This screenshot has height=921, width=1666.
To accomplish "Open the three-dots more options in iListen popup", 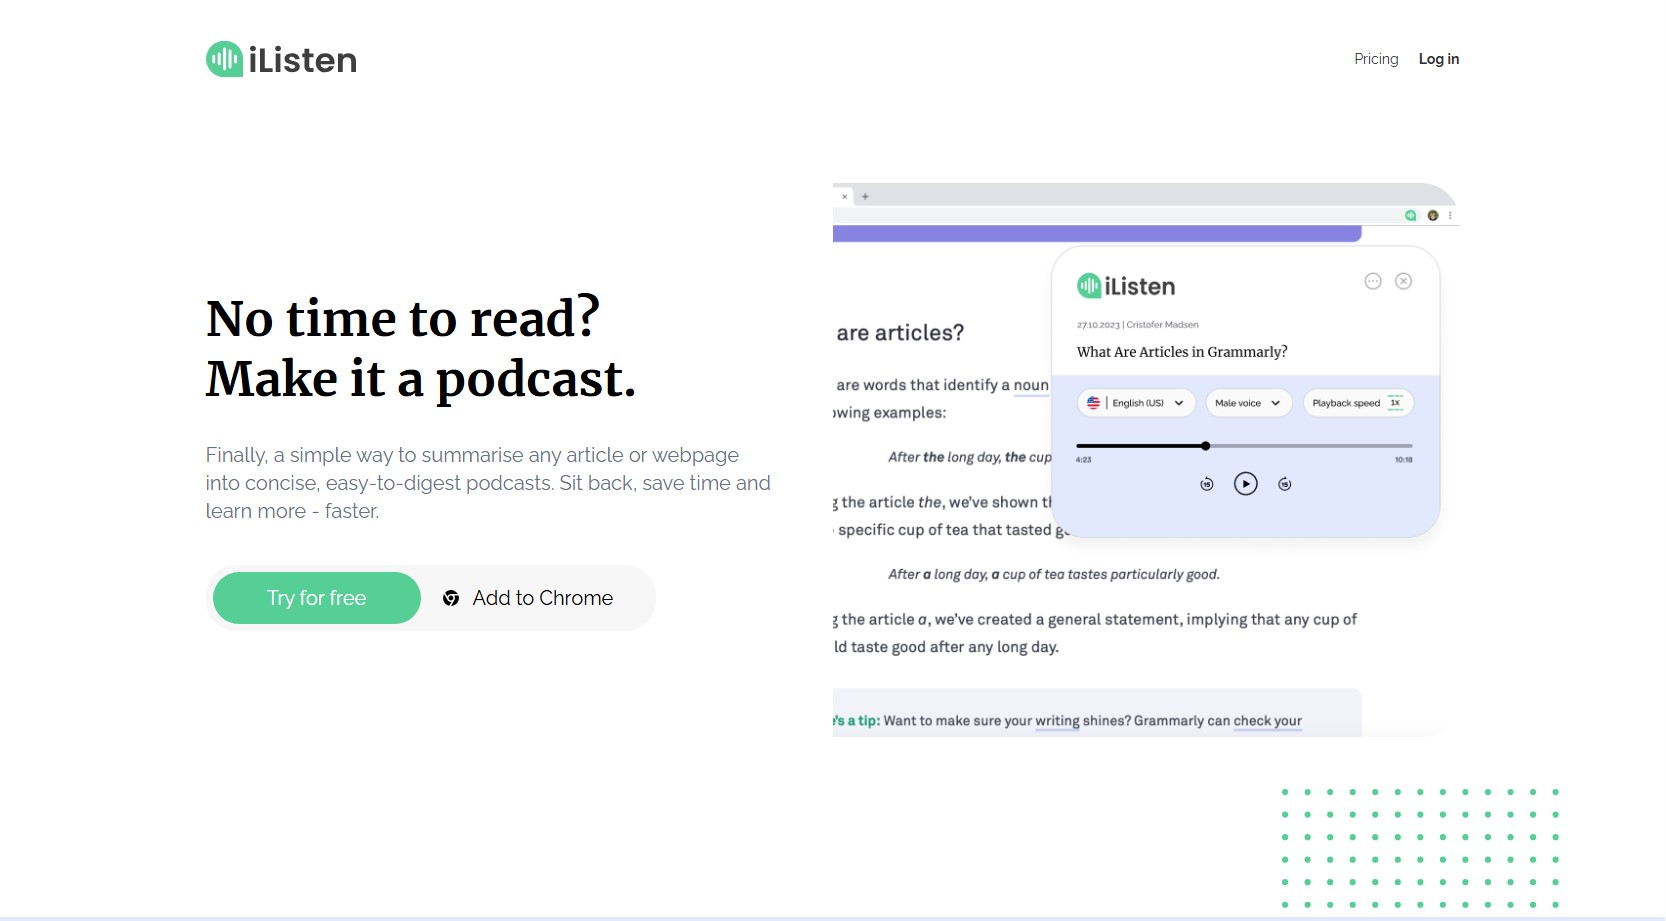I will click(1373, 281).
